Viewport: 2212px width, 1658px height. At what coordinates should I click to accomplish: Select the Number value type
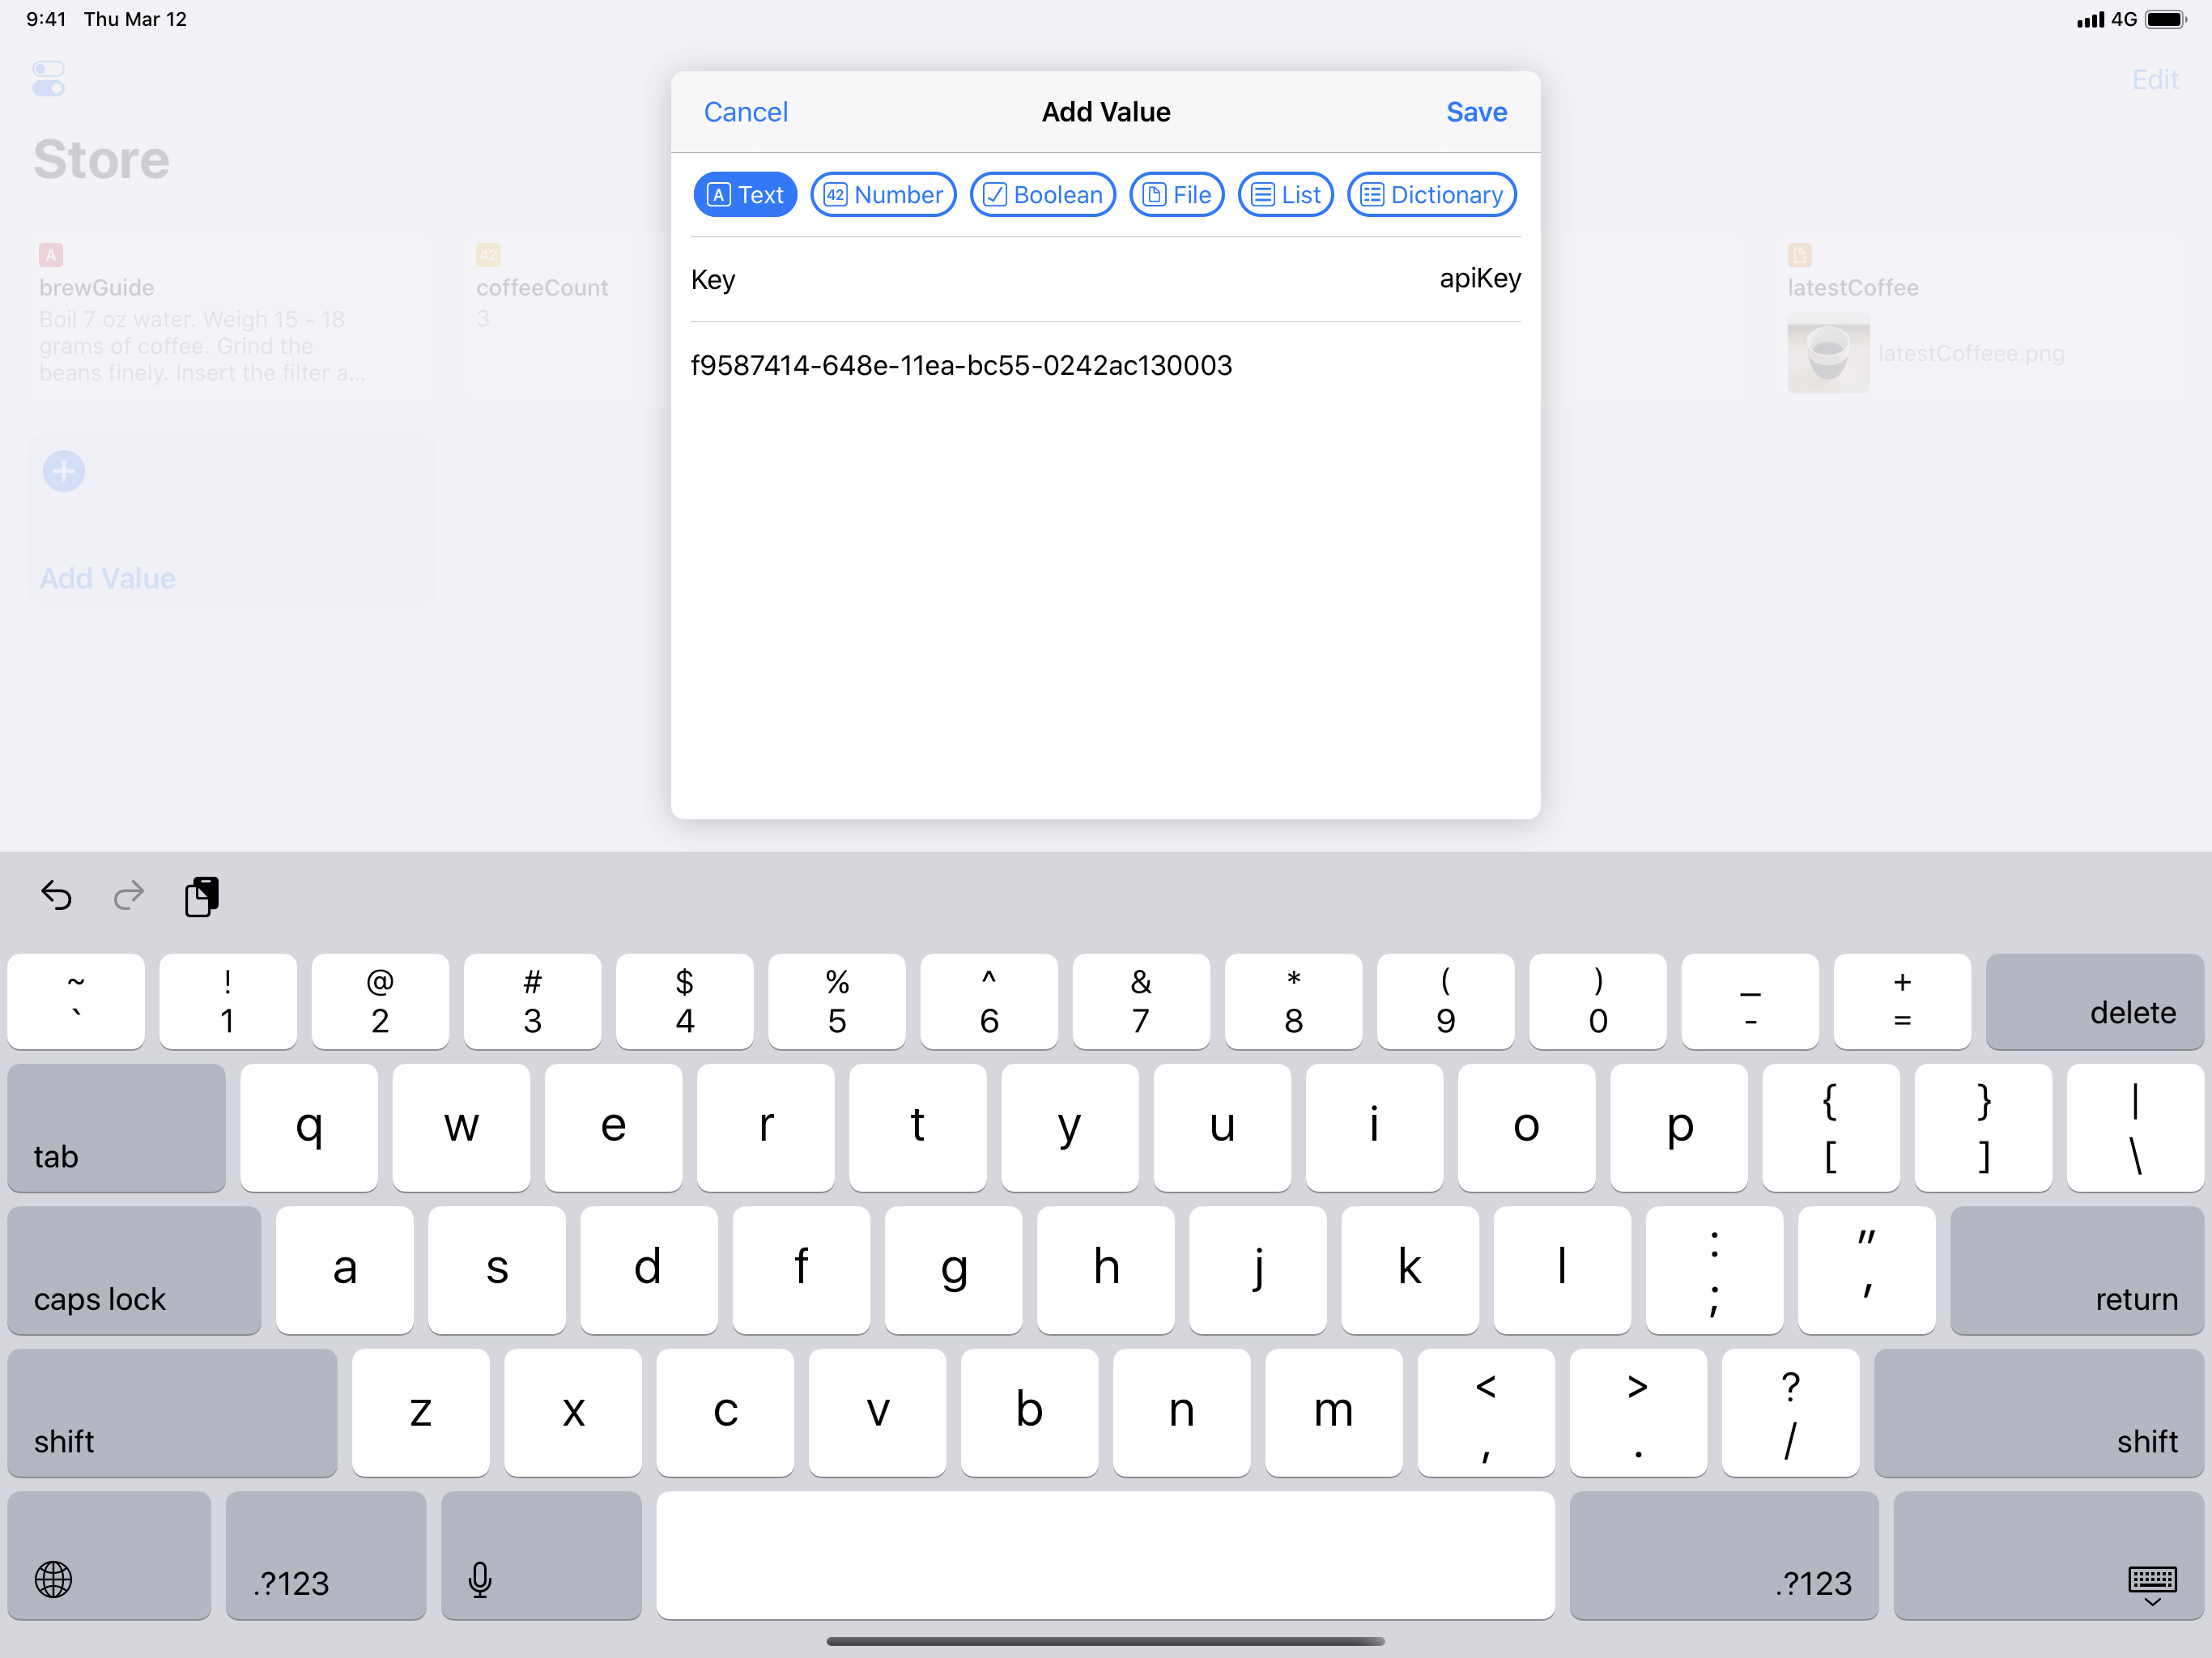(x=883, y=195)
